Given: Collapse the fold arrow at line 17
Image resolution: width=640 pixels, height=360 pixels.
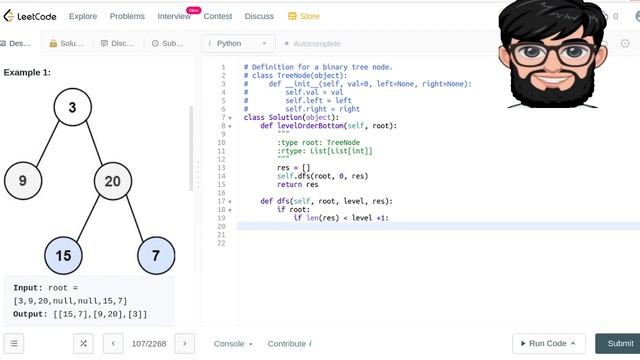Looking at the screenshot, I should (230, 202).
